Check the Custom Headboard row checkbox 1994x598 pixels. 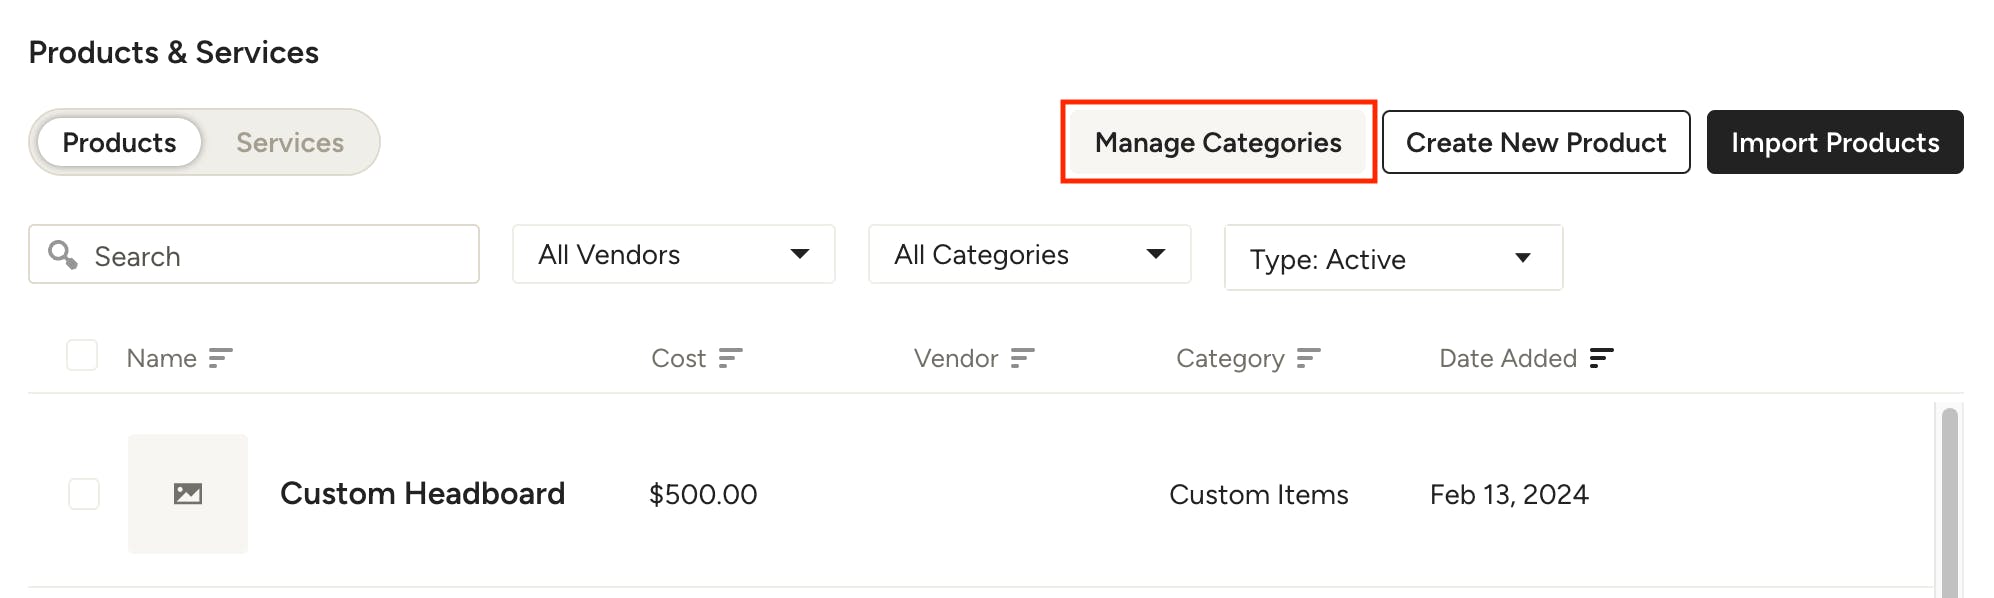[84, 494]
